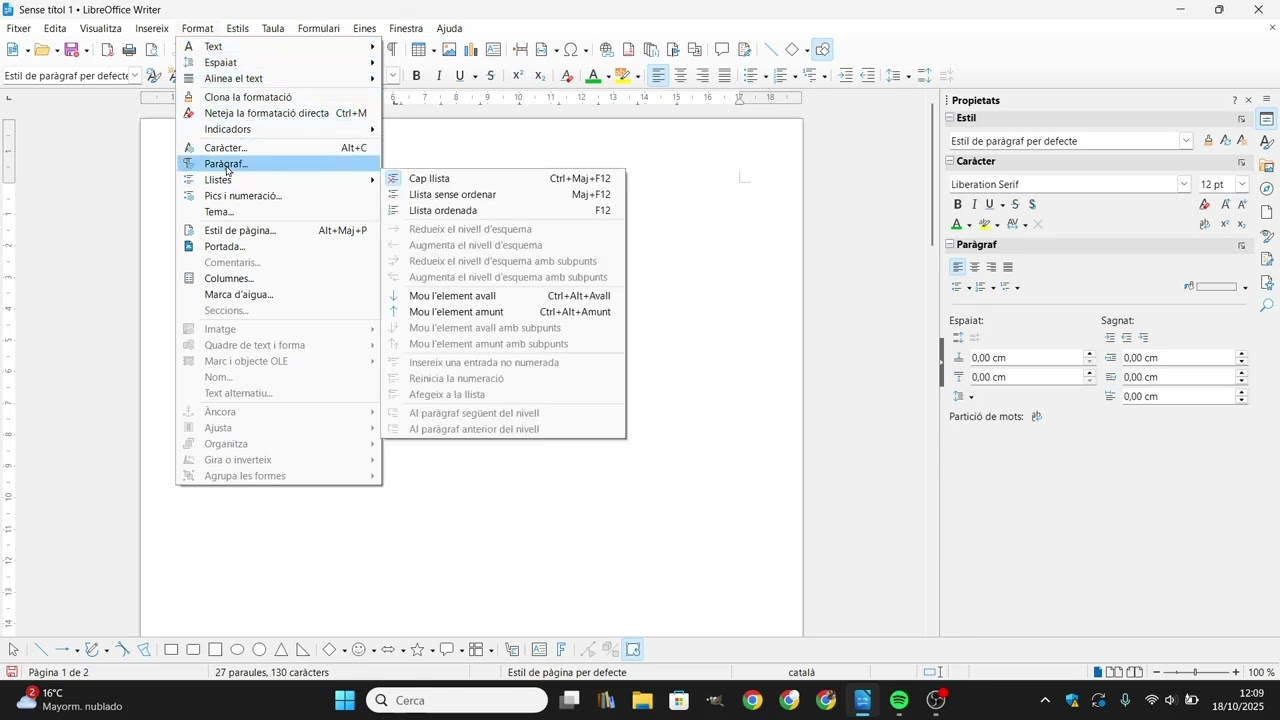The height and width of the screenshot is (720, 1280).
Task: Insert an image from the toolbar
Action: click(x=449, y=50)
